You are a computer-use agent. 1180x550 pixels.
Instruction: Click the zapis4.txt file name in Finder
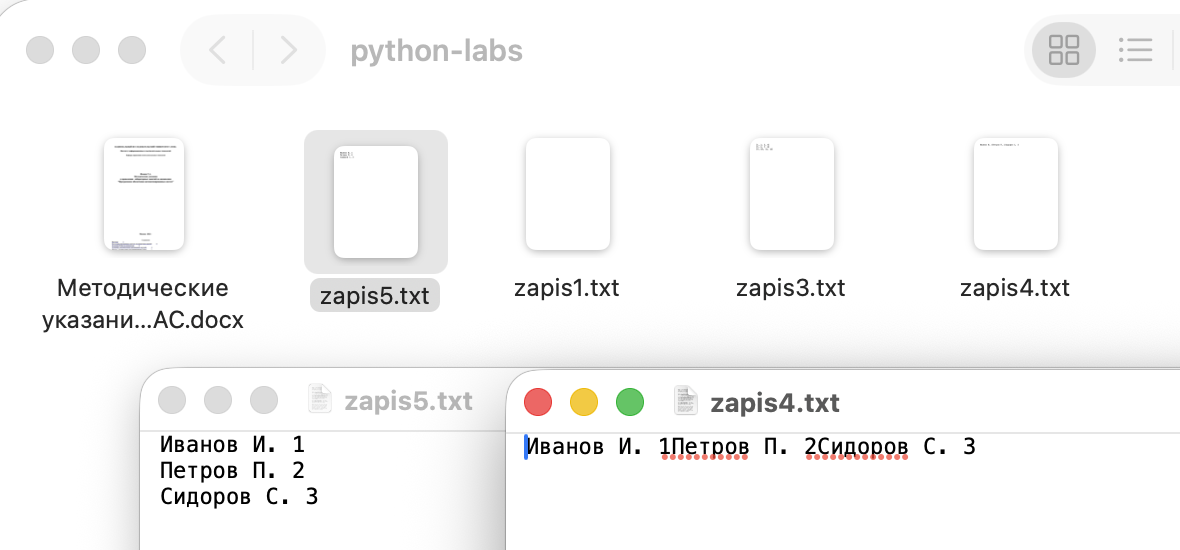tap(1015, 288)
